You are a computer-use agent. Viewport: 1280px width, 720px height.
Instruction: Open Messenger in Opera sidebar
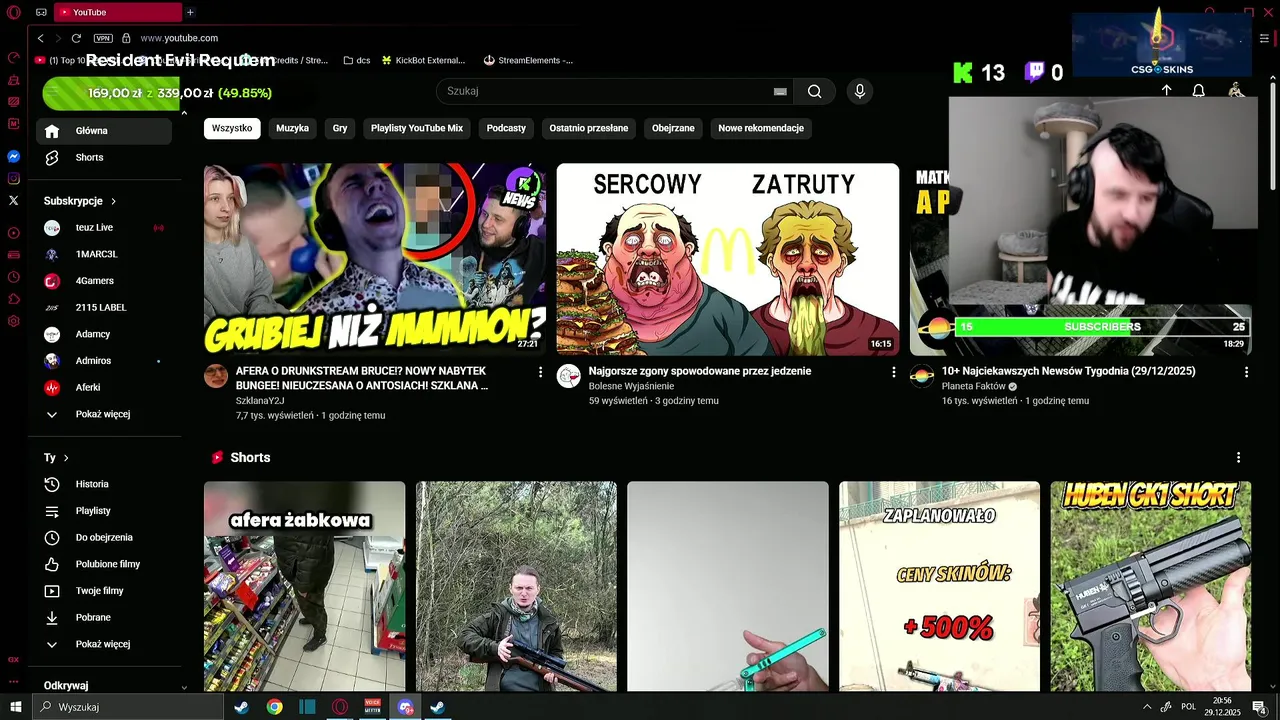coord(14,157)
